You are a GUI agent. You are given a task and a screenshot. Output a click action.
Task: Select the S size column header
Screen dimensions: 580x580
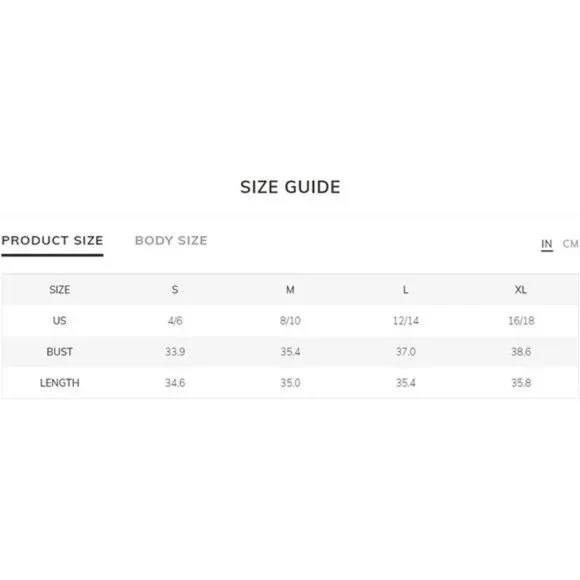click(175, 290)
